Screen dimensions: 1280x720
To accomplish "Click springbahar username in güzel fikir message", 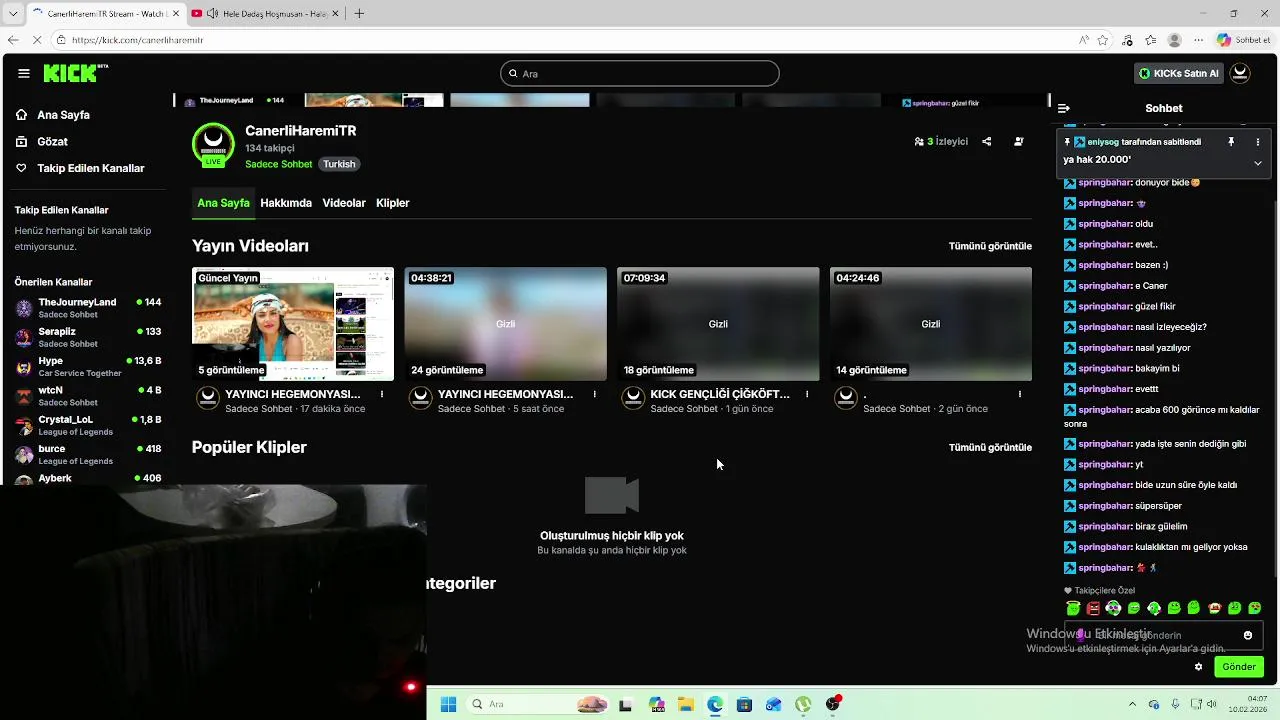I will pyautogui.click(x=1105, y=306).
